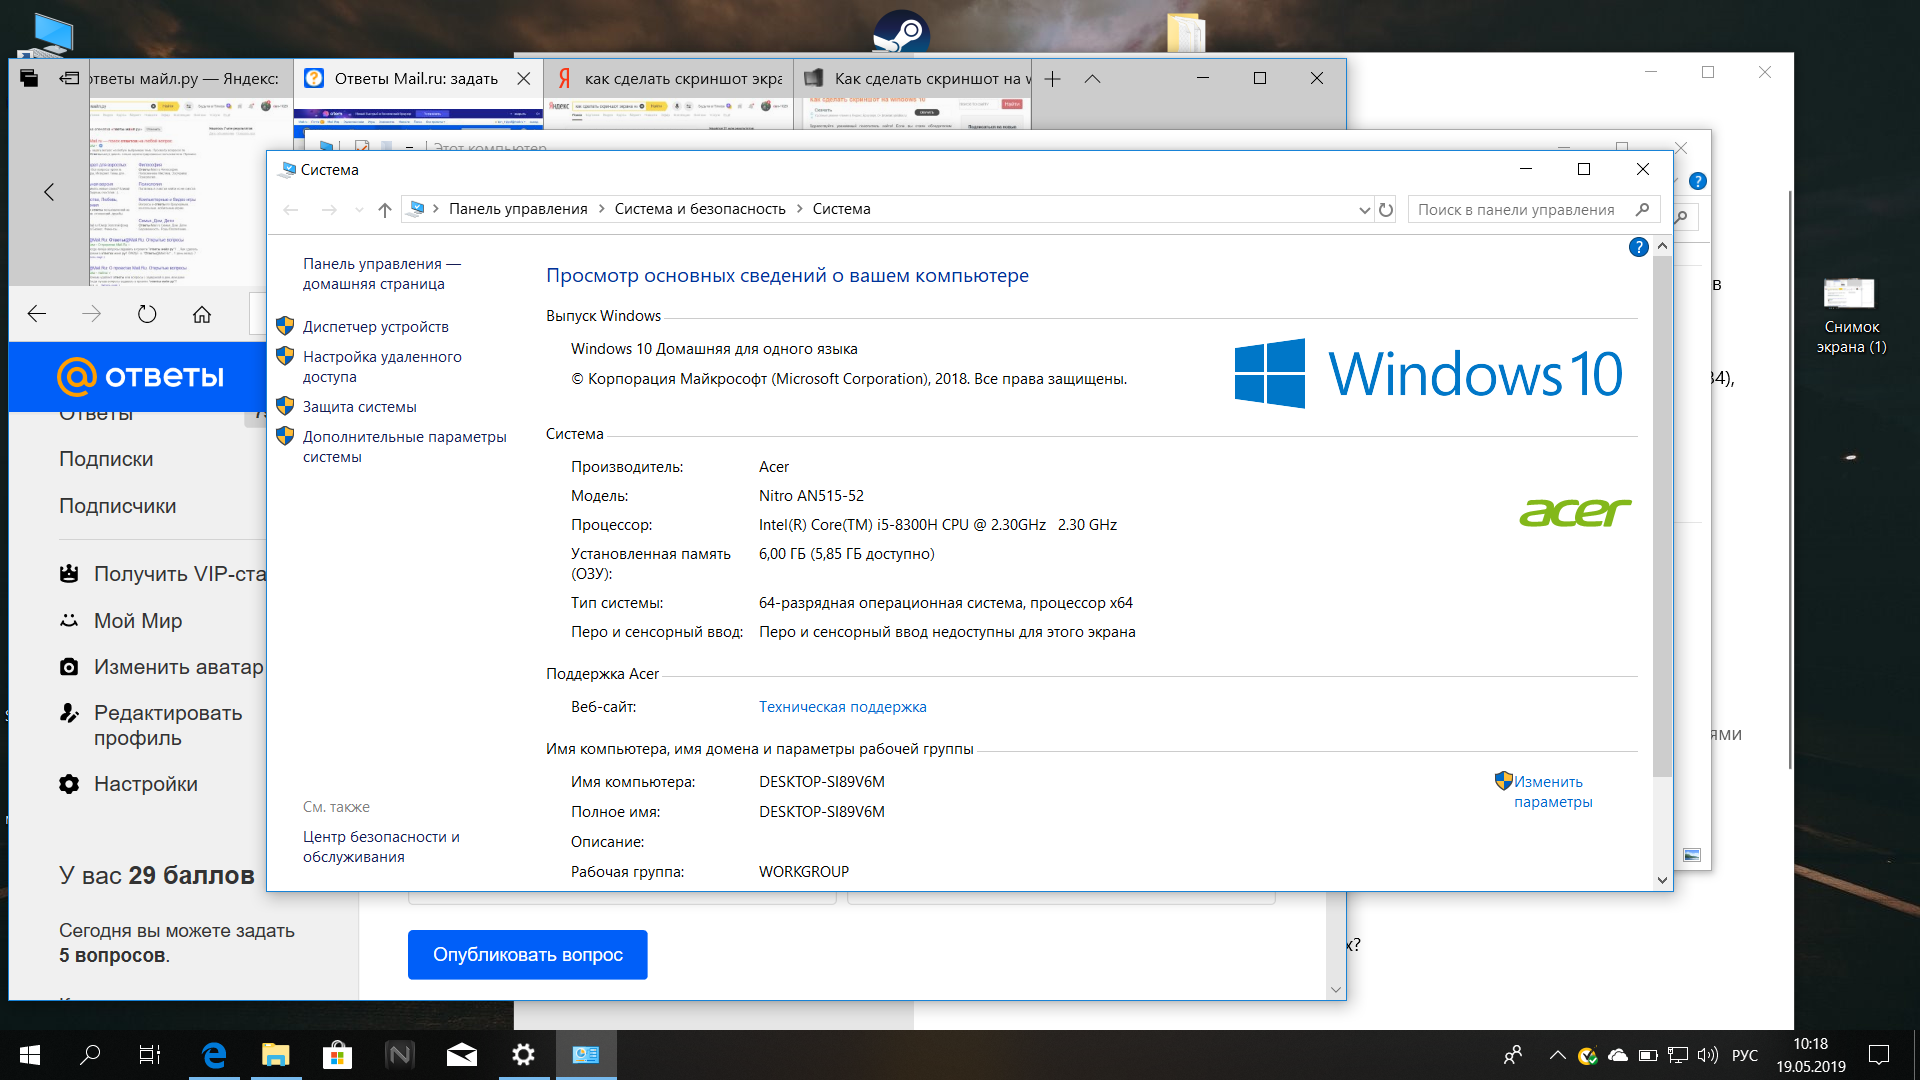Open Подписчики in Mail.ru sidebar

point(118,506)
